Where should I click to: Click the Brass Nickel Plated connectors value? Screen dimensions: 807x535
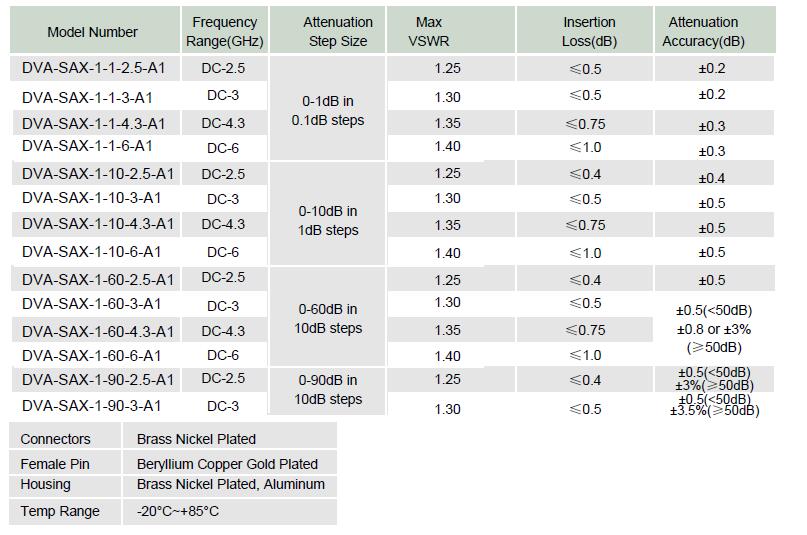196,439
